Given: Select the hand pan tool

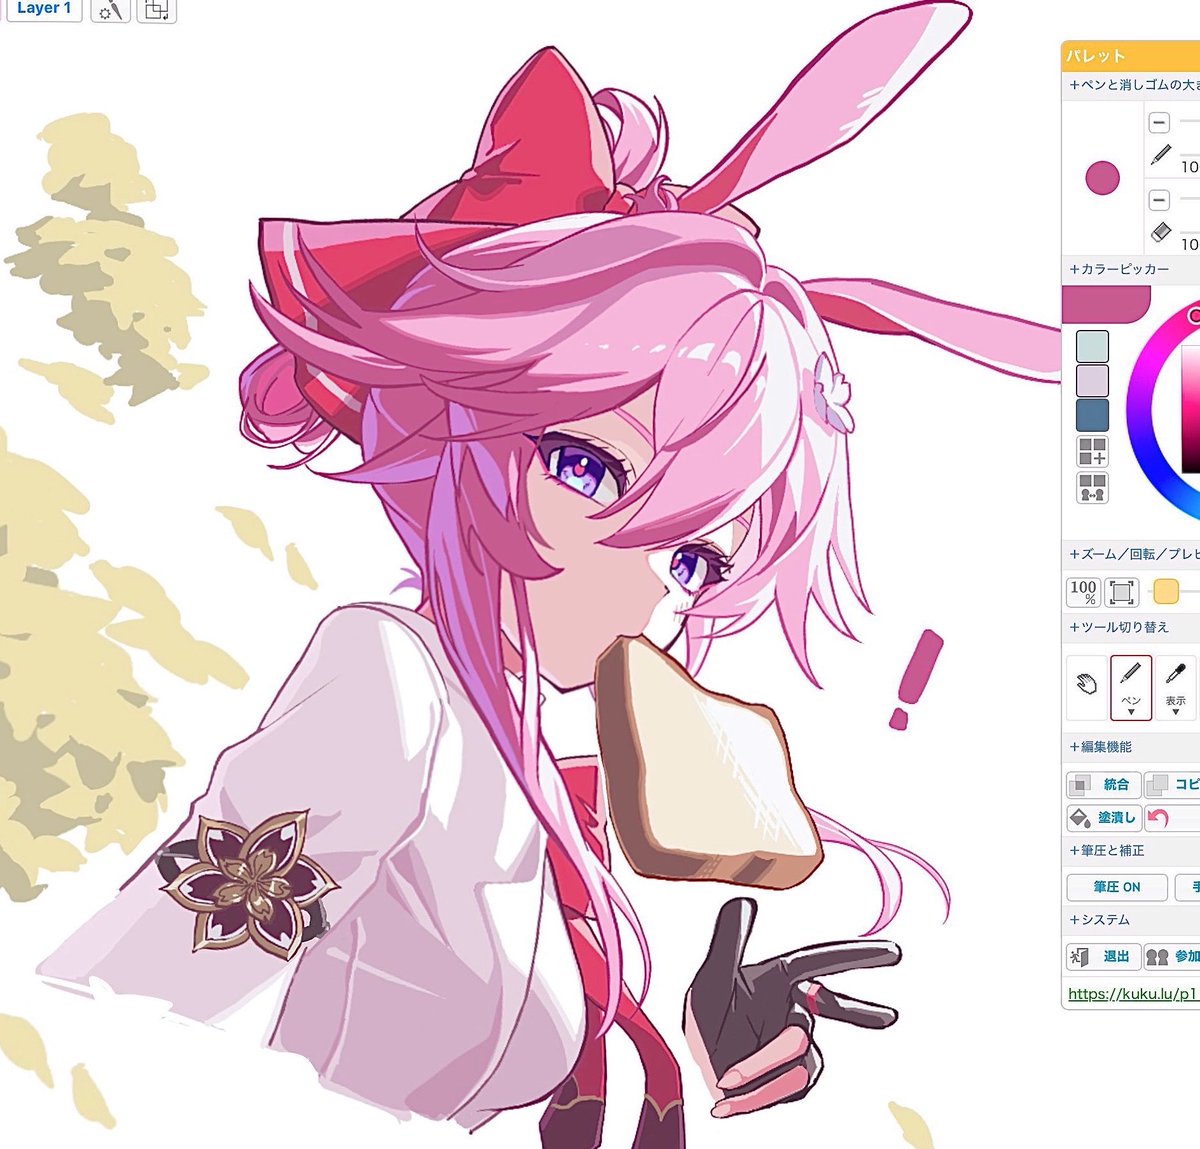Looking at the screenshot, I should 1087,686.
